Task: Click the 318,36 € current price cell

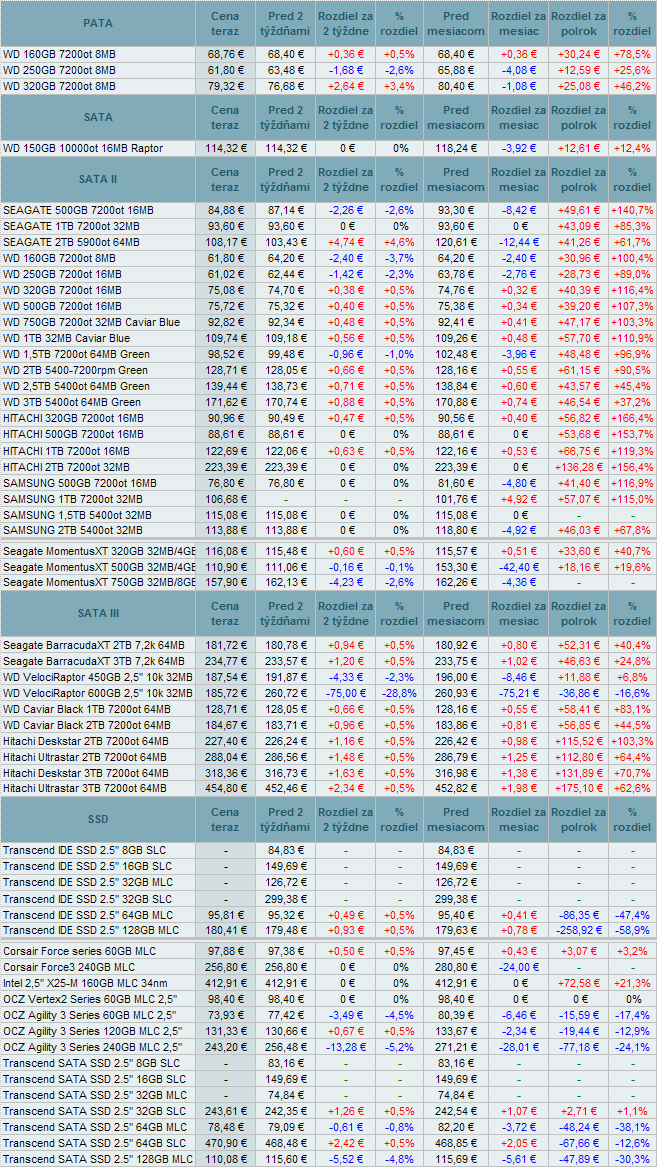Action: click(225, 773)
